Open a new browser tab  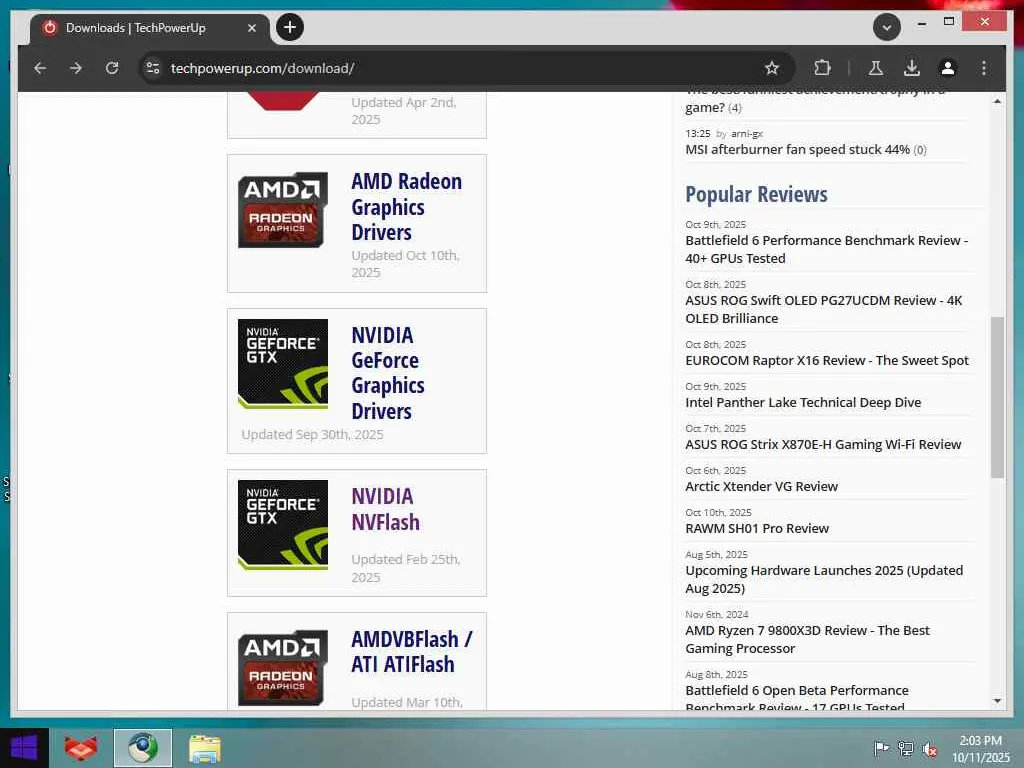[x=290, y=27]
